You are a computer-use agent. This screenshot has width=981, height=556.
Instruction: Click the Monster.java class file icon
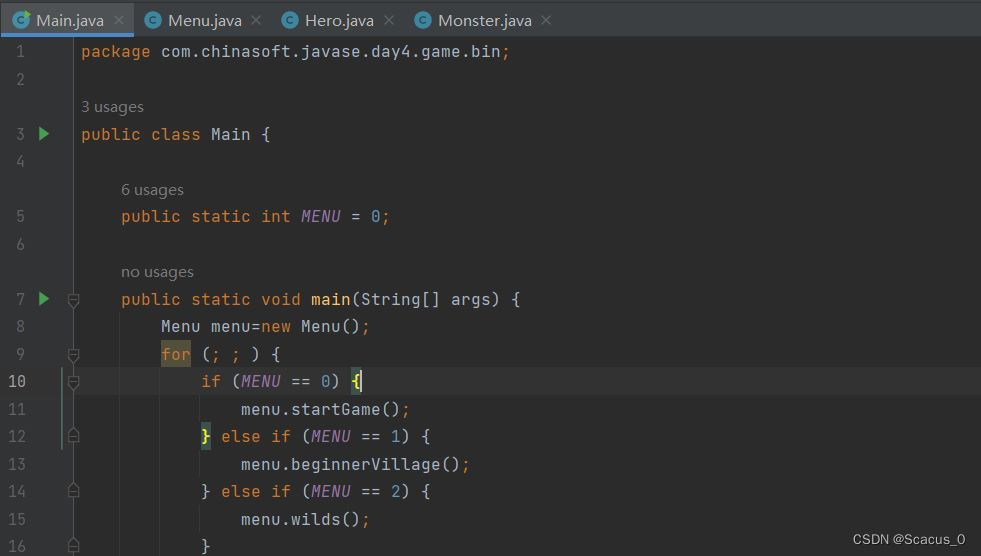coord(423,21)
